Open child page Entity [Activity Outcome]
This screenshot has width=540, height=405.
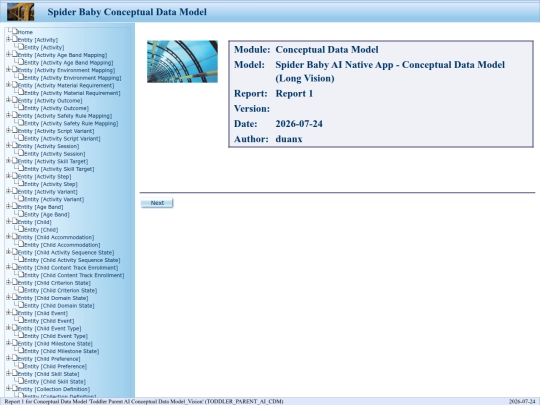tap(56, 108)
